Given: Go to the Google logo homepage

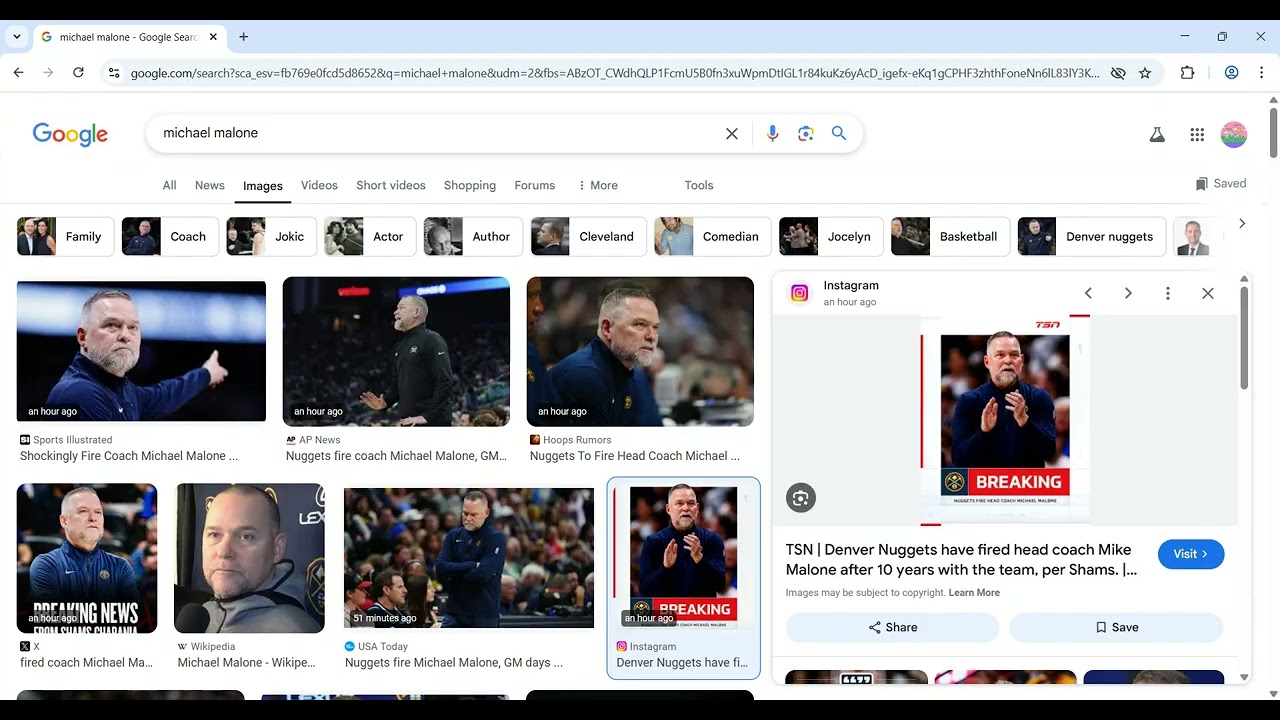Looking at the screenshot, I should click(x=70, y=134).
